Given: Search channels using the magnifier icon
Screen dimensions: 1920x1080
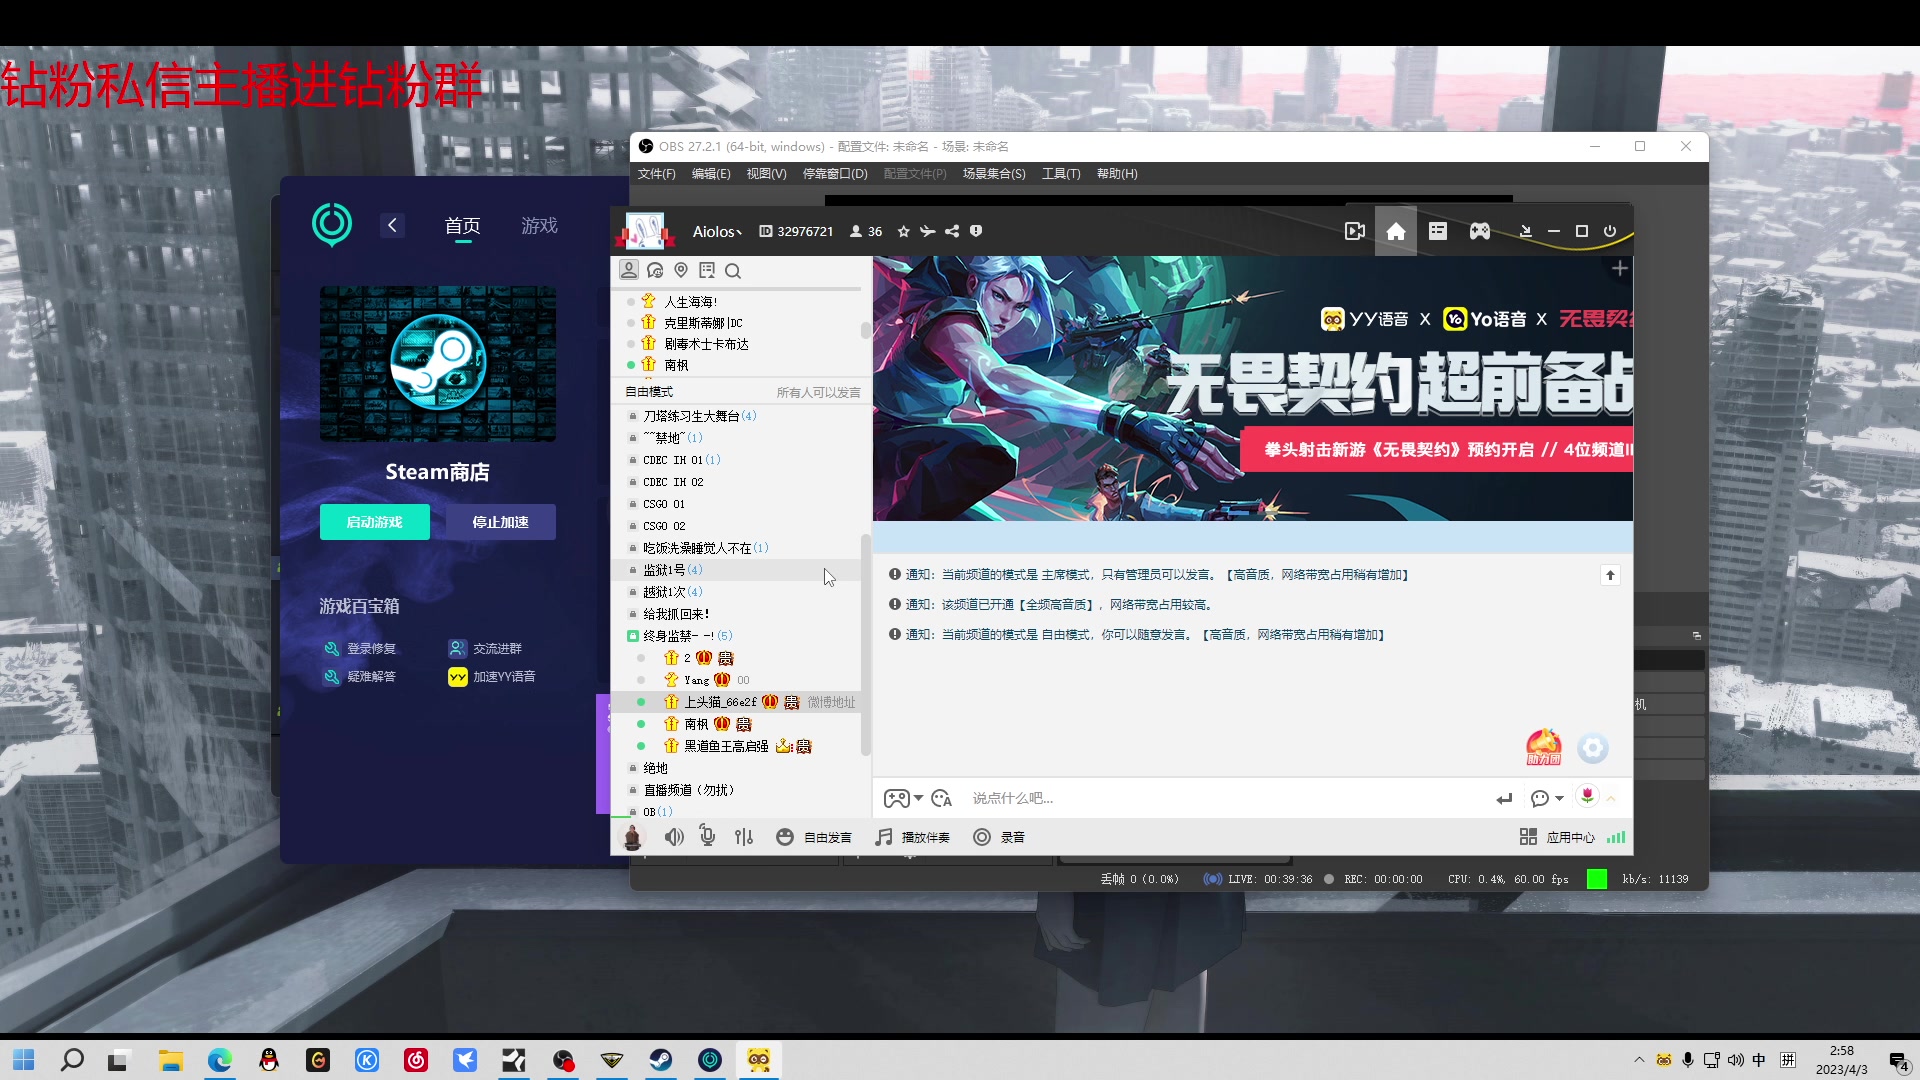Looking at the screenshot, I should [x=733, y=270].
